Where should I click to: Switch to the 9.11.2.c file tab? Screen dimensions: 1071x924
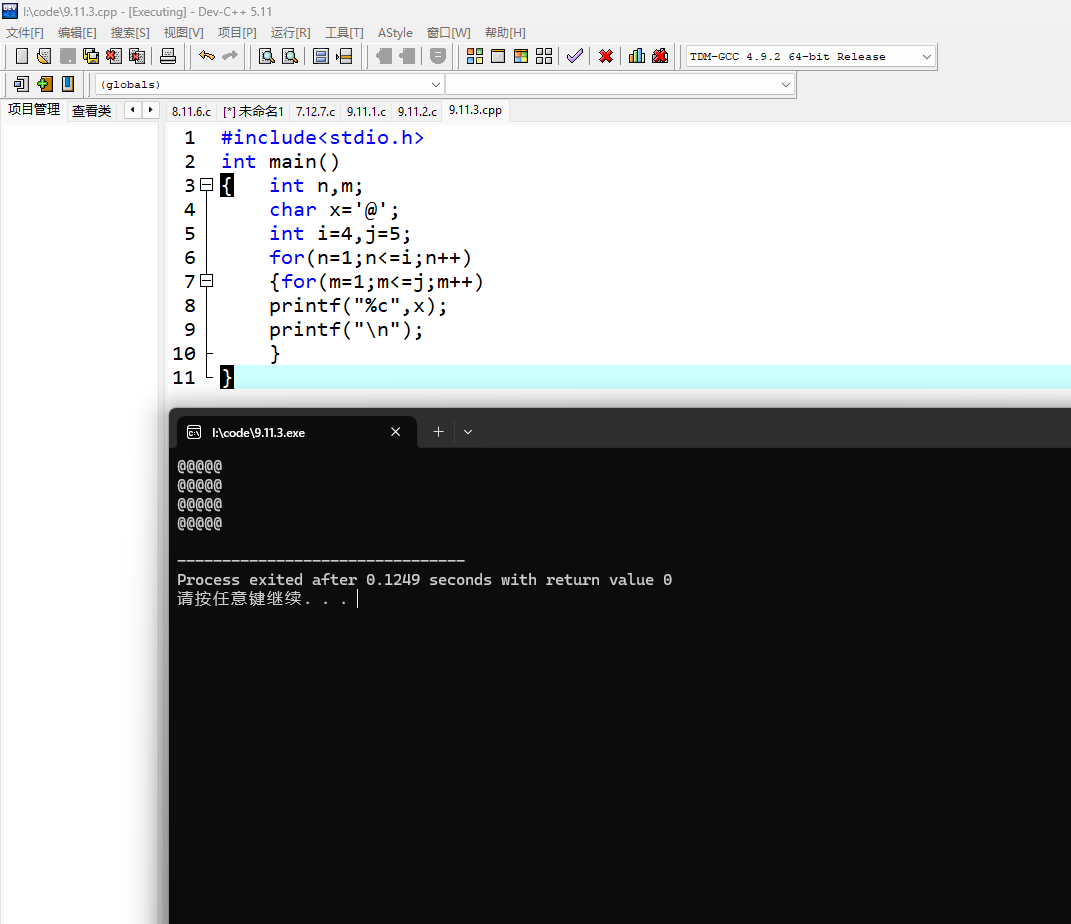coord(417,111)
